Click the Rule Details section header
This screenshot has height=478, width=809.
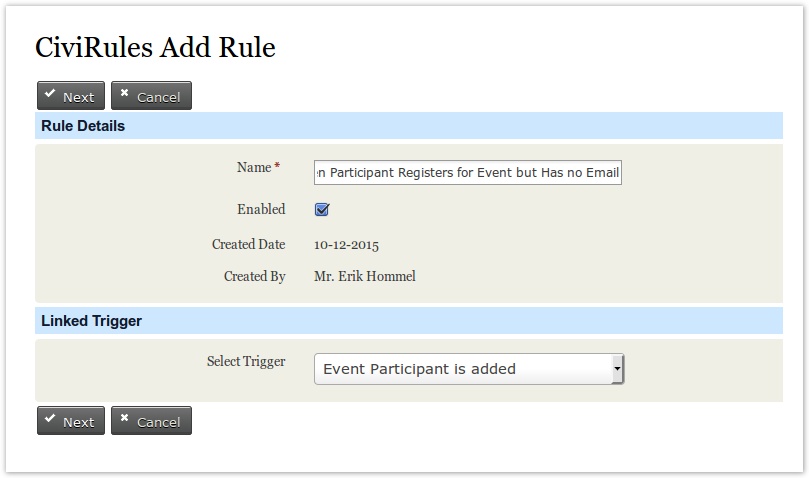pos(83,126)
